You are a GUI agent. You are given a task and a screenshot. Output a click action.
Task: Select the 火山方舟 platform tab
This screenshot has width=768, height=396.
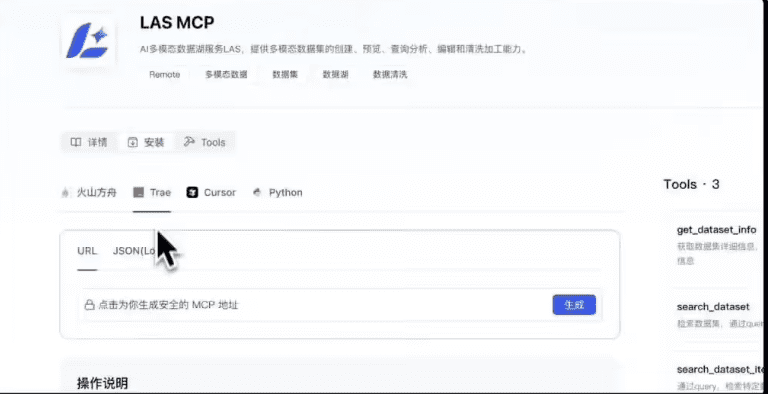90,193
